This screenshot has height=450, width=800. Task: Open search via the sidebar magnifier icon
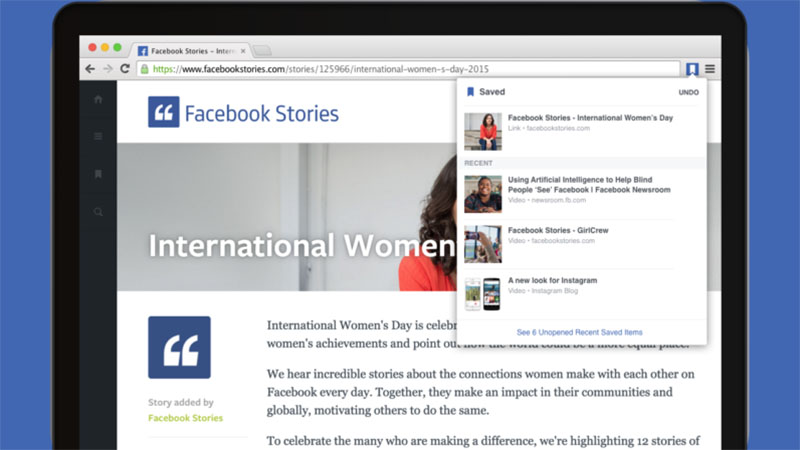[98, 212]
